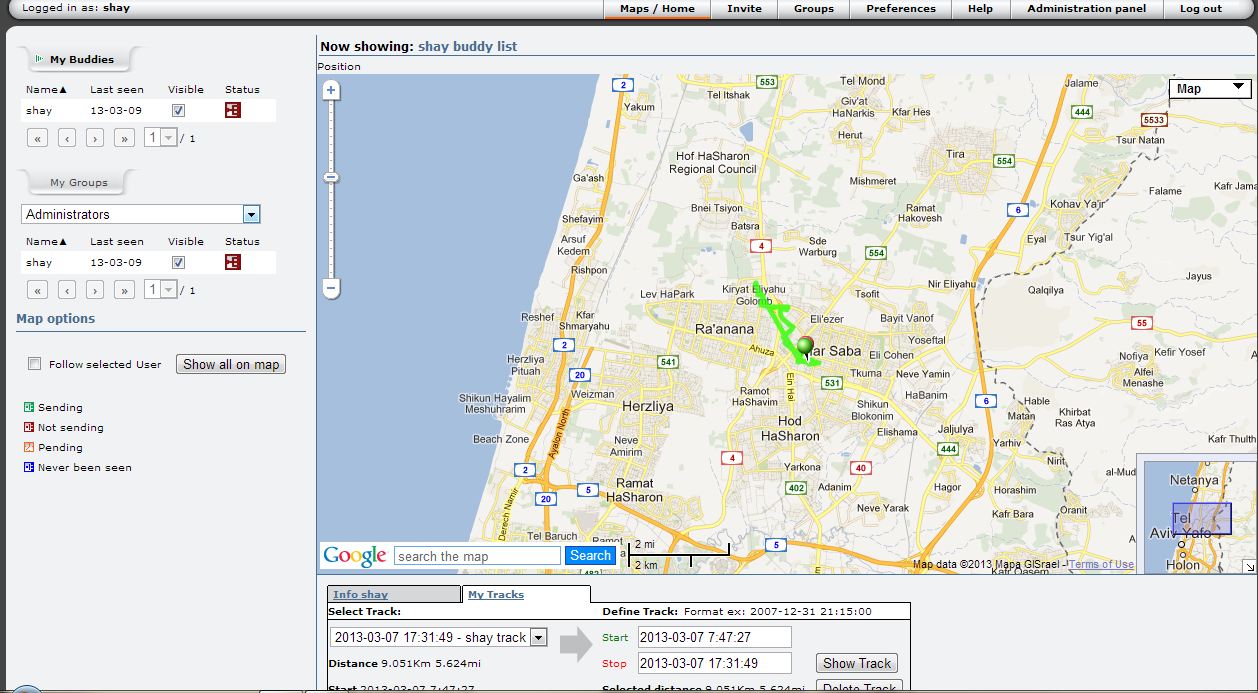Open the Preferences menu item
The height and width of the screenshot is (693, 1258).
click(901, 9)
